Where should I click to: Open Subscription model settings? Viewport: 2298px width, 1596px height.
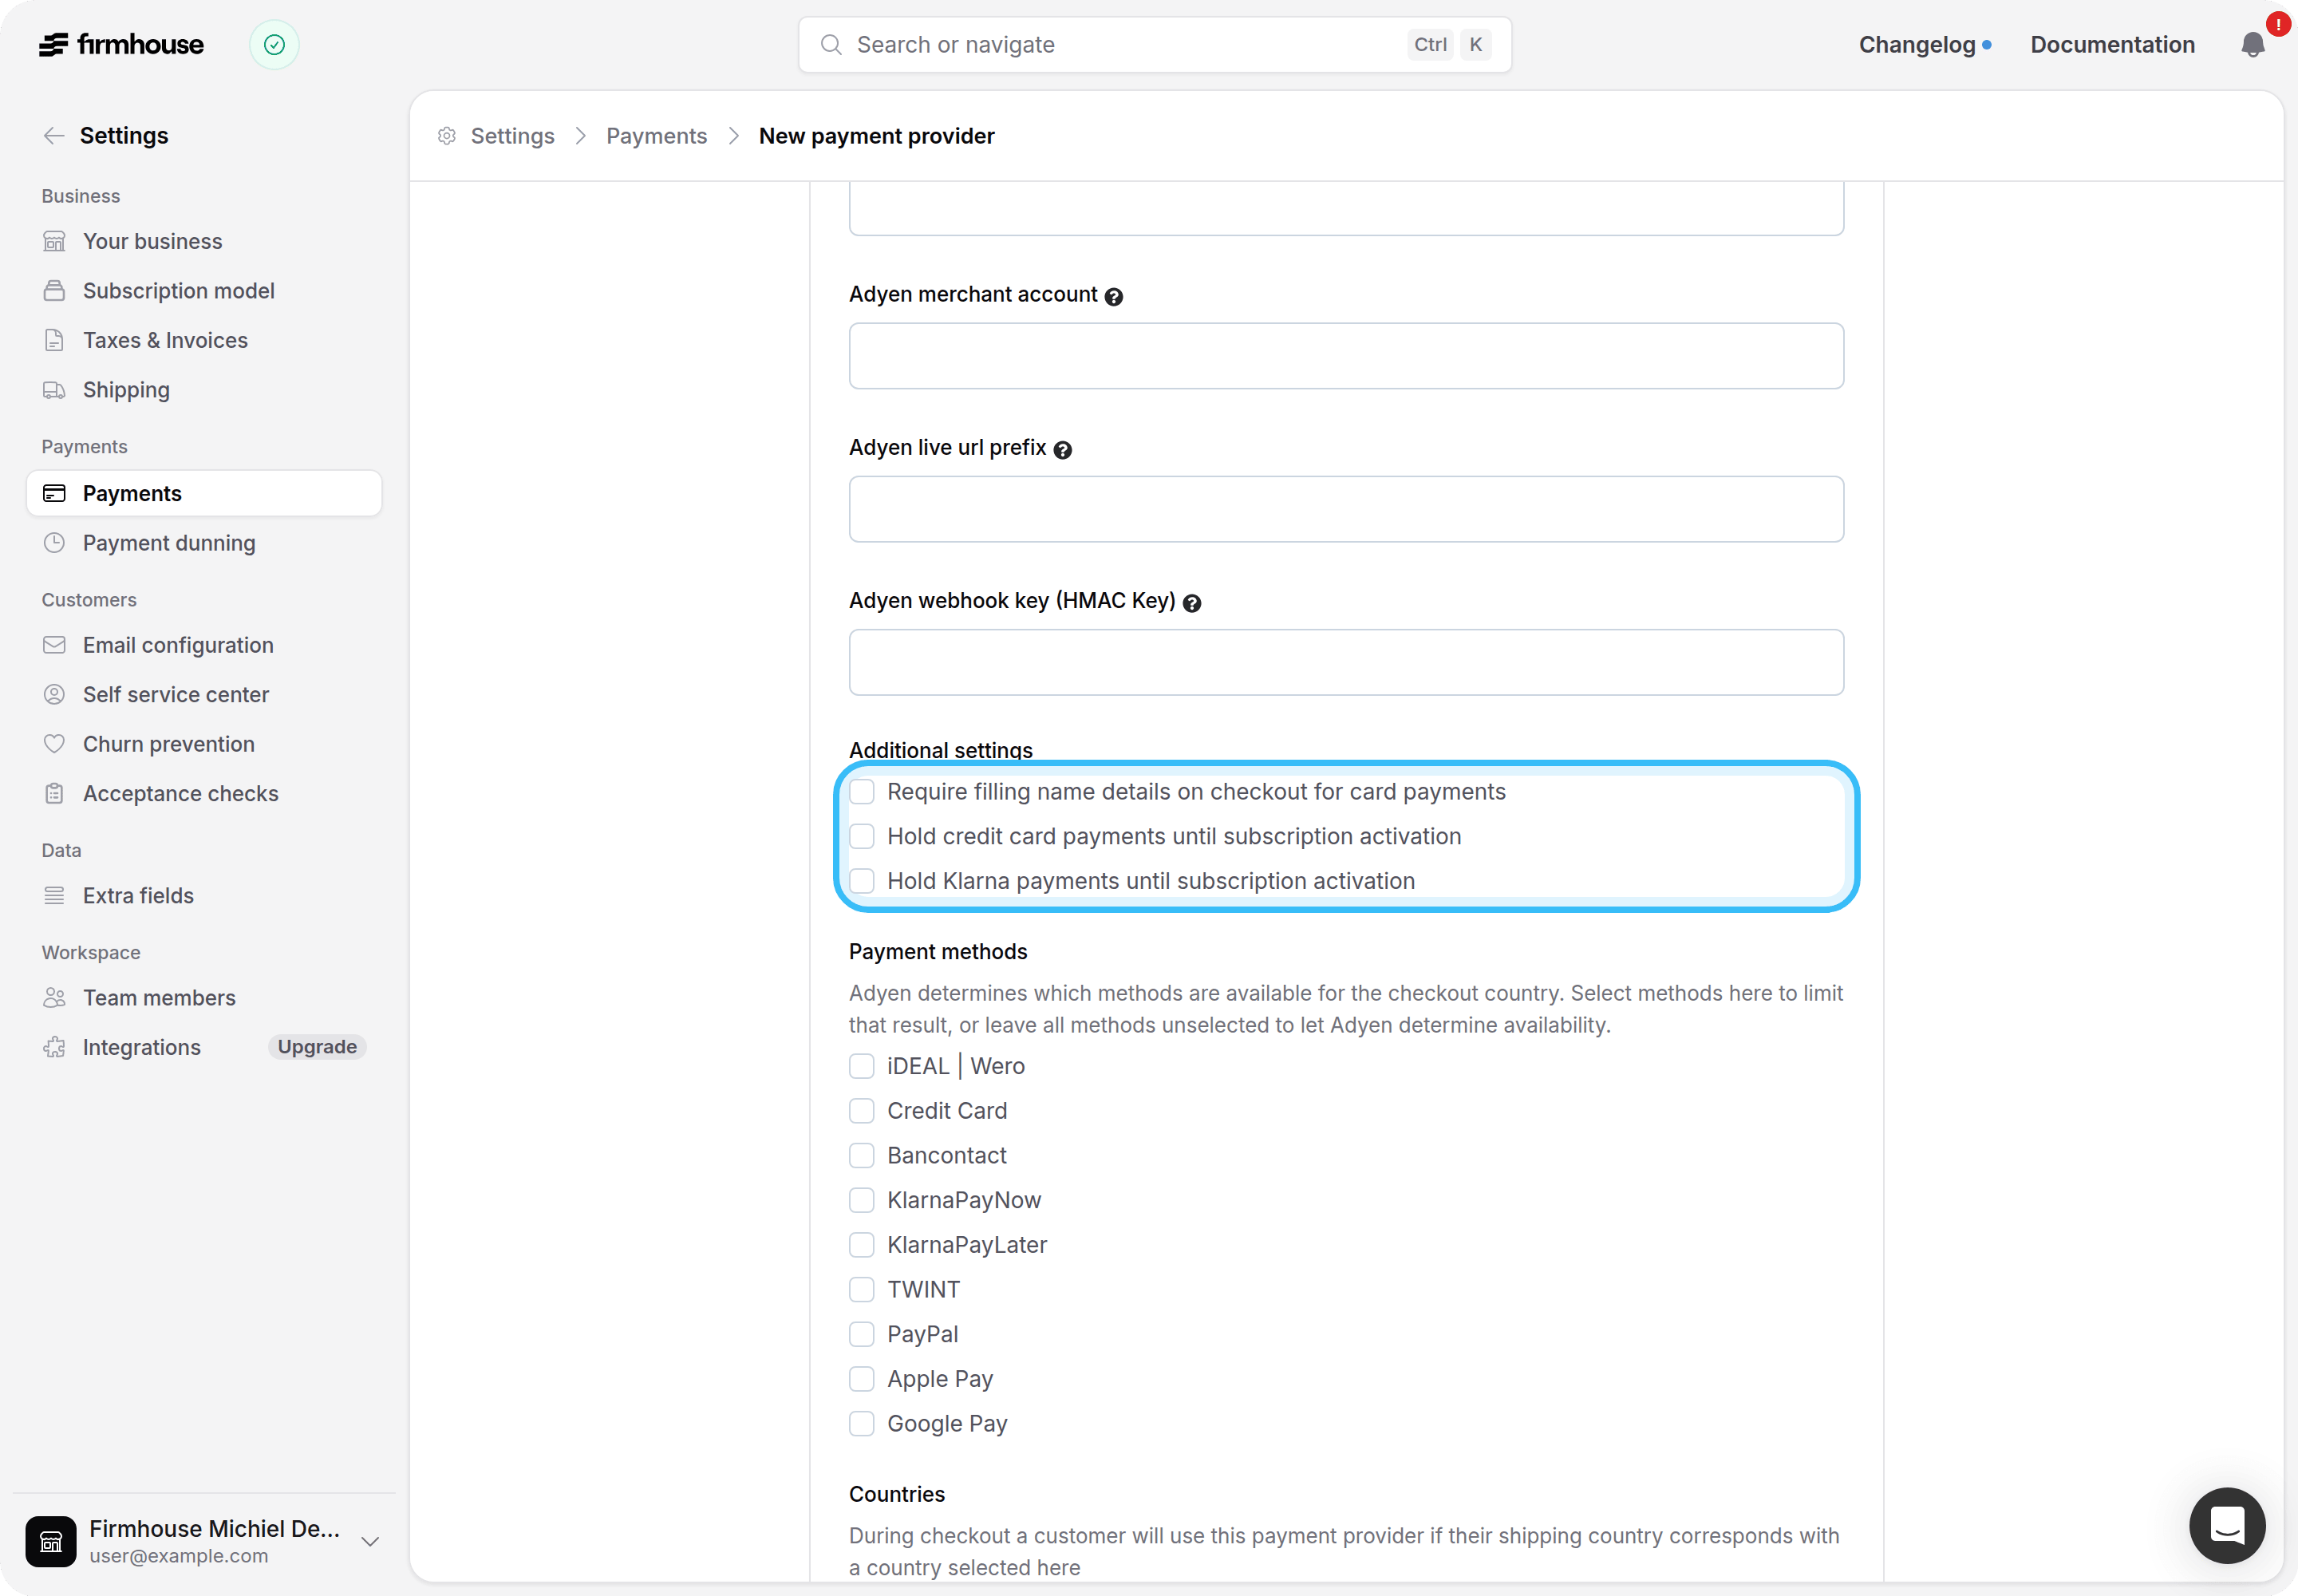(x=204, y=291)
